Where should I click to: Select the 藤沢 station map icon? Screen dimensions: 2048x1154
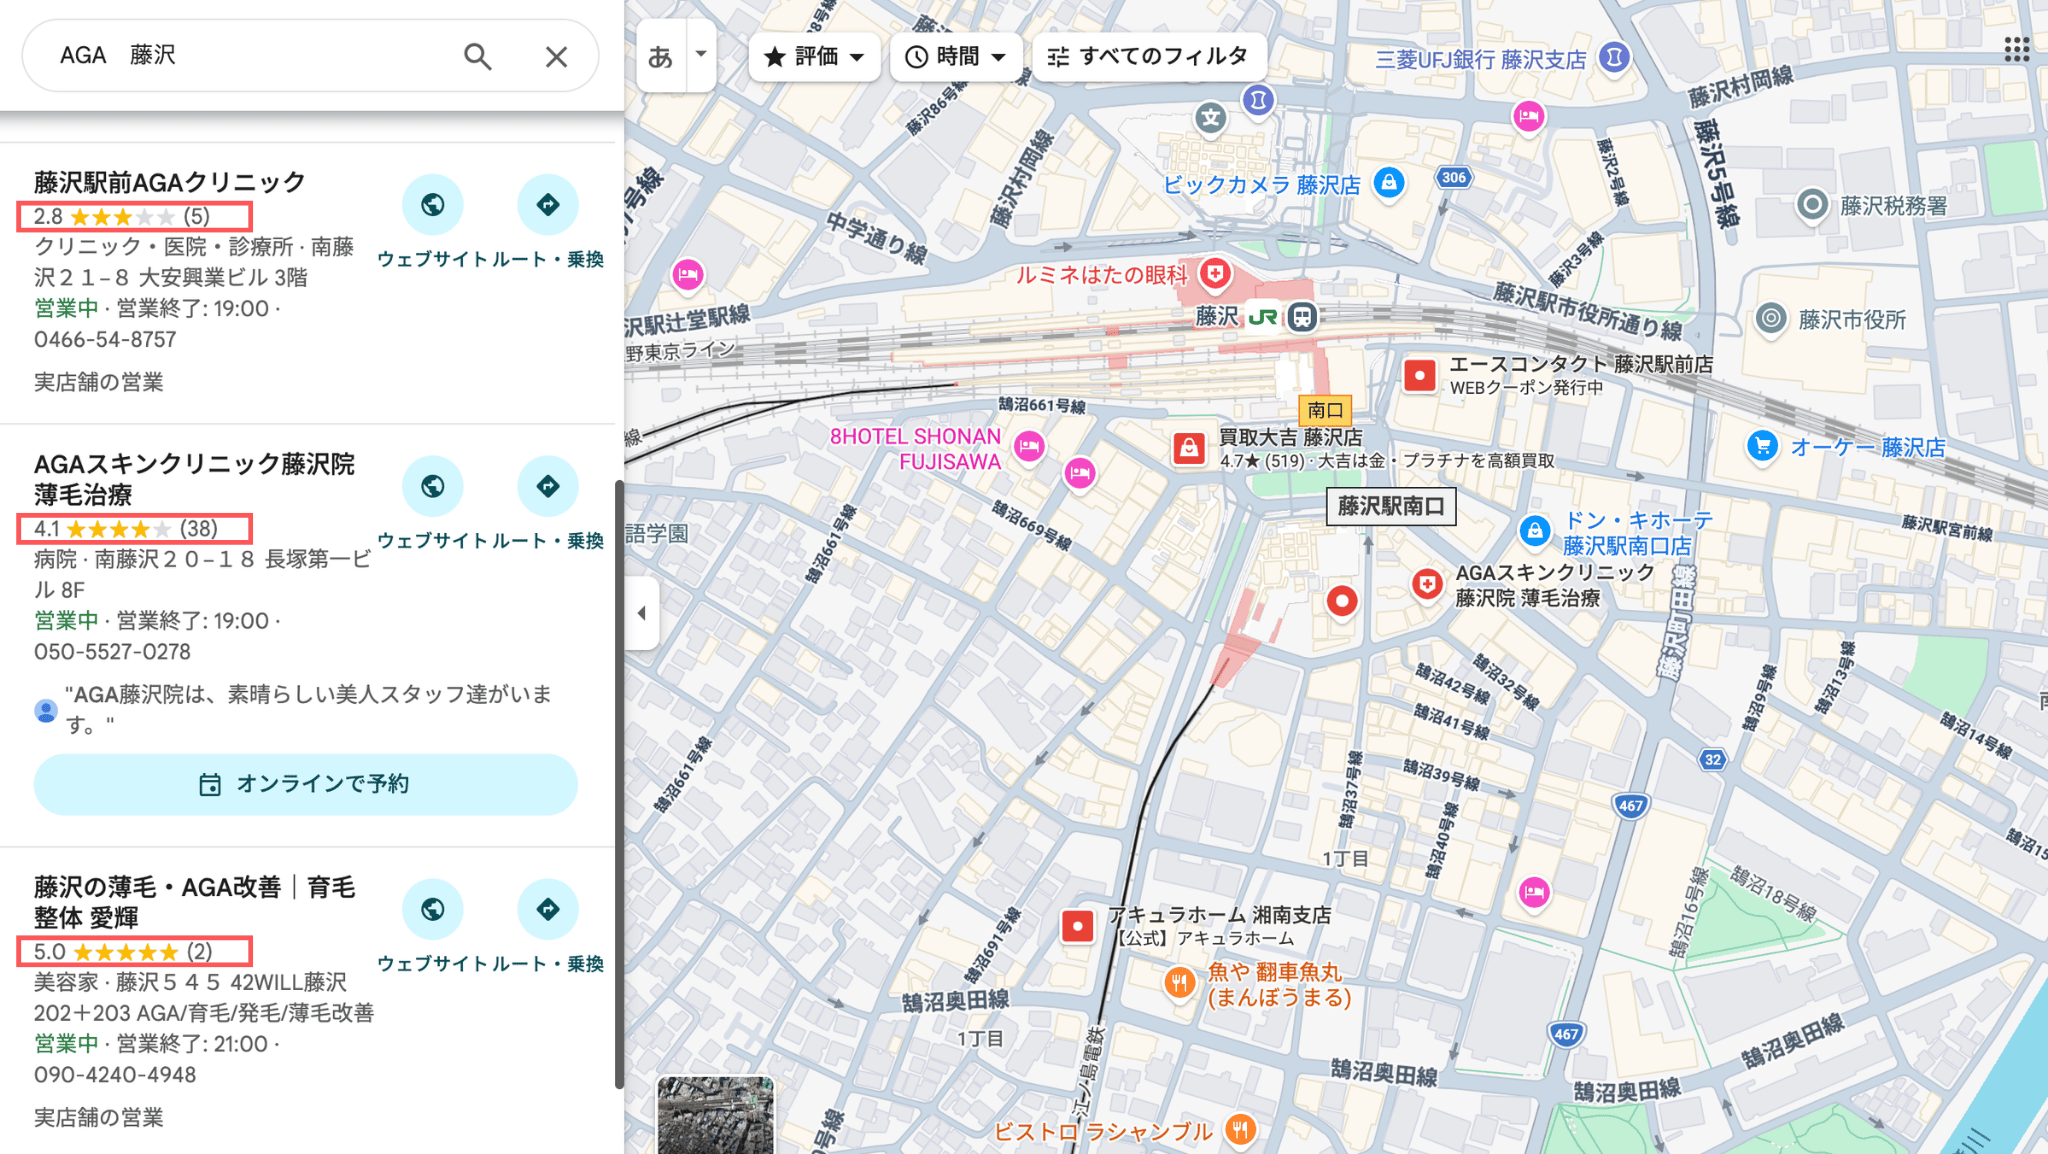[x=1301, y=317]
